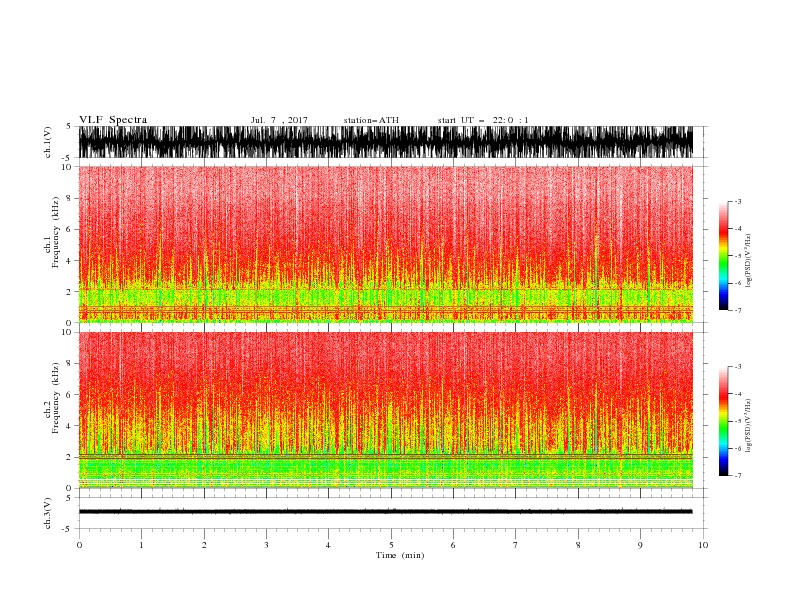The height and width of the screenshot is (612, 792).
Task: Click the "-5" label on ch.2 color bar
Action: click(738, 421)
